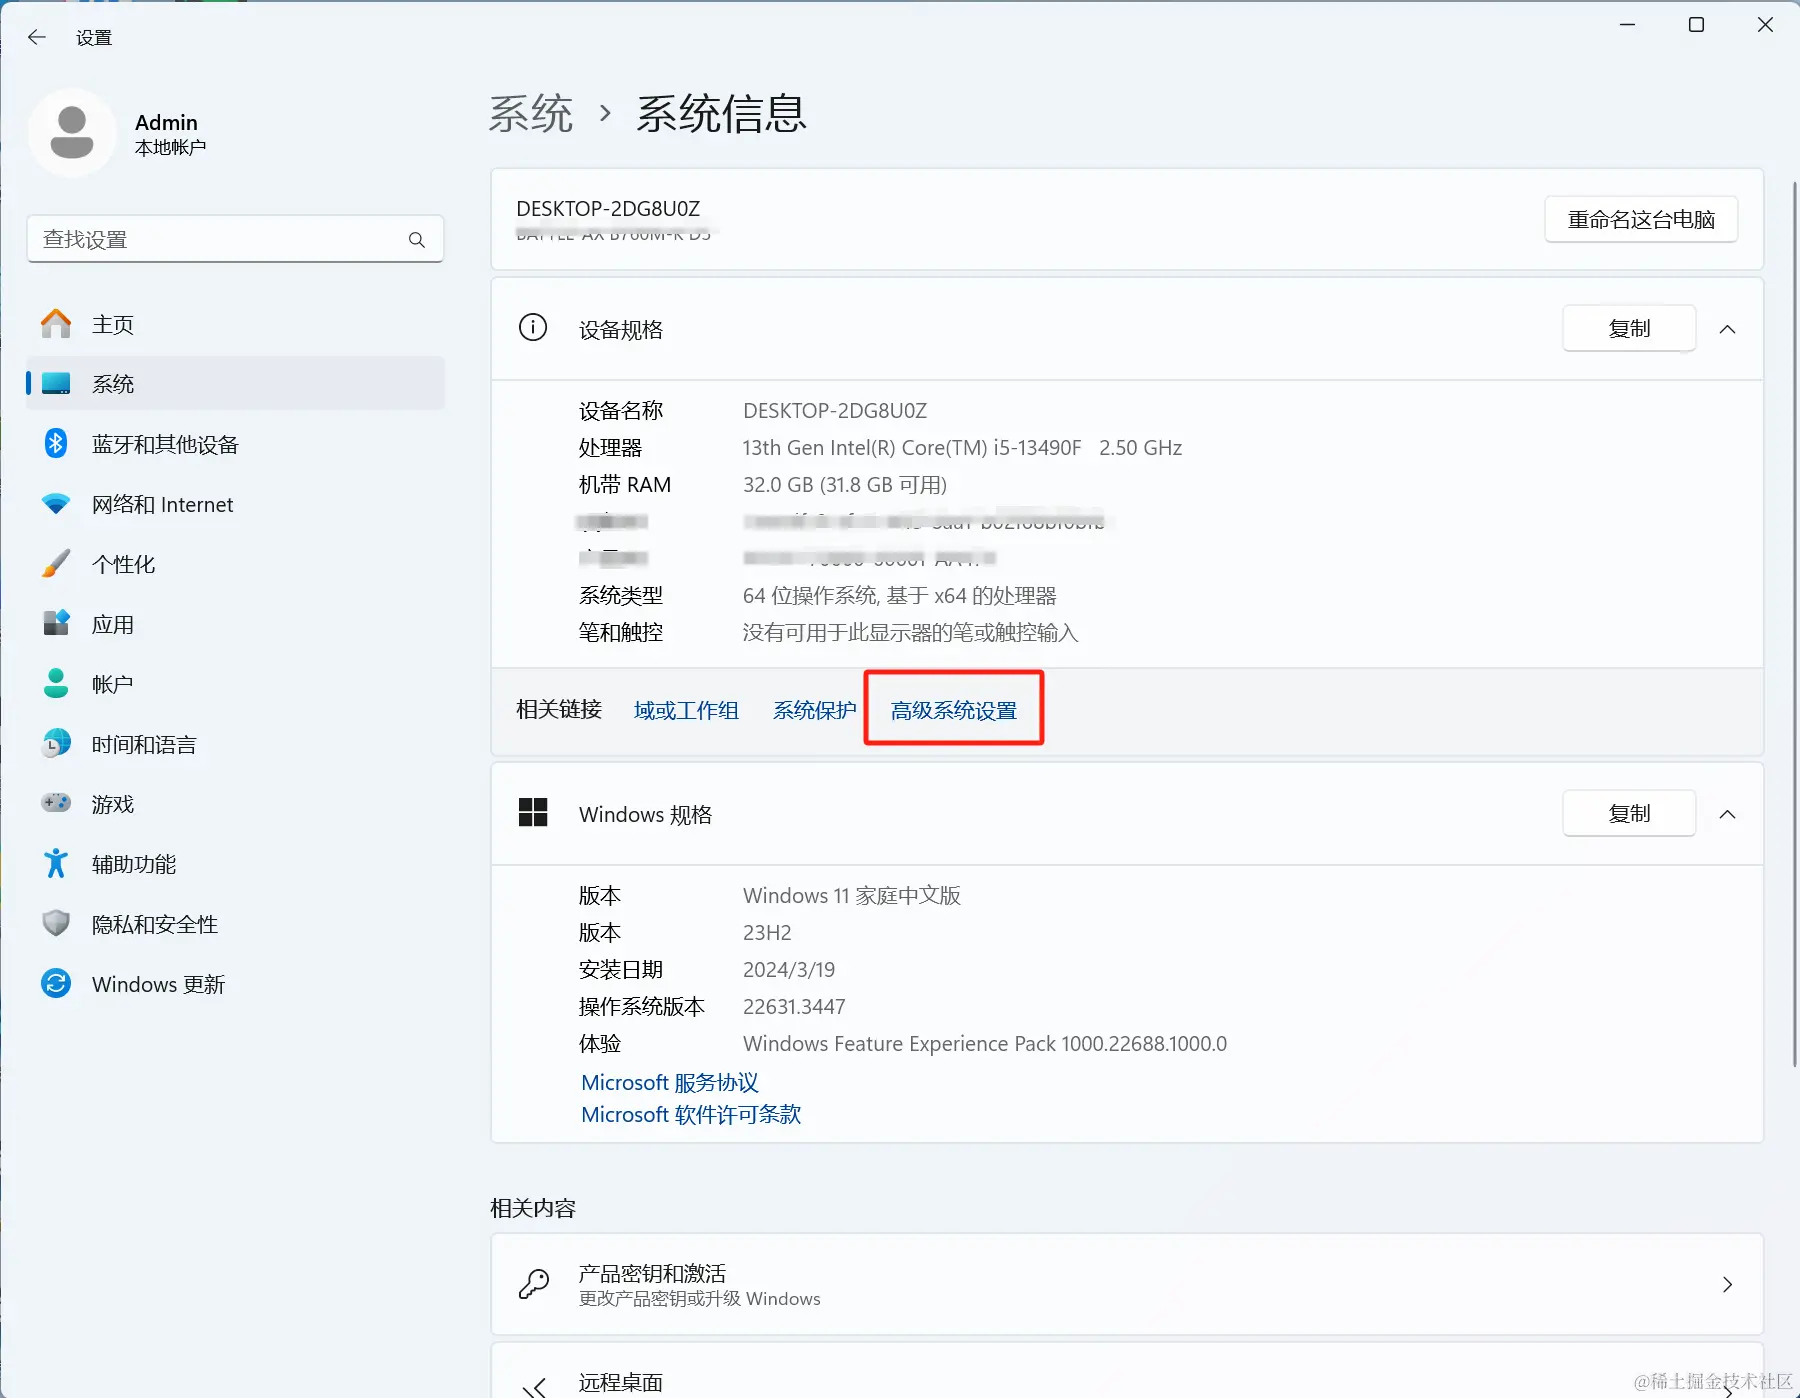Image resolution: width=1800 pixels, height=1398 pixels.
Task: Open 网络和 Internet Wi-Fi icon
Action: pos(56,504)
